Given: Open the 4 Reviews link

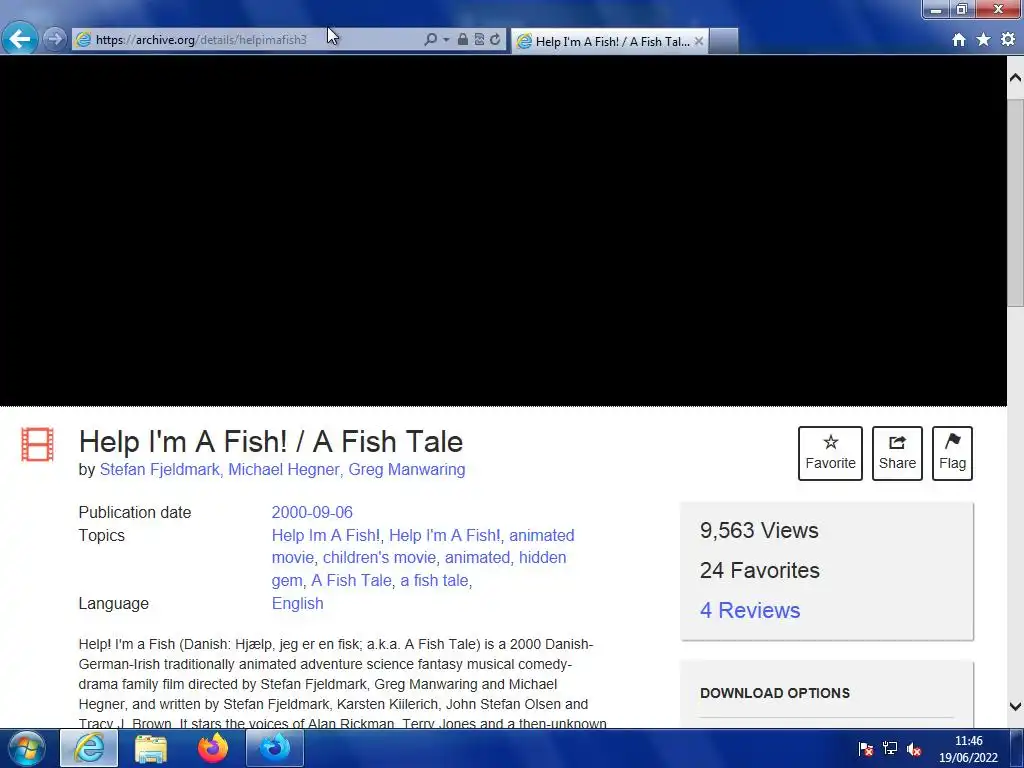Looking at the screenshot, I should (750, 610).
